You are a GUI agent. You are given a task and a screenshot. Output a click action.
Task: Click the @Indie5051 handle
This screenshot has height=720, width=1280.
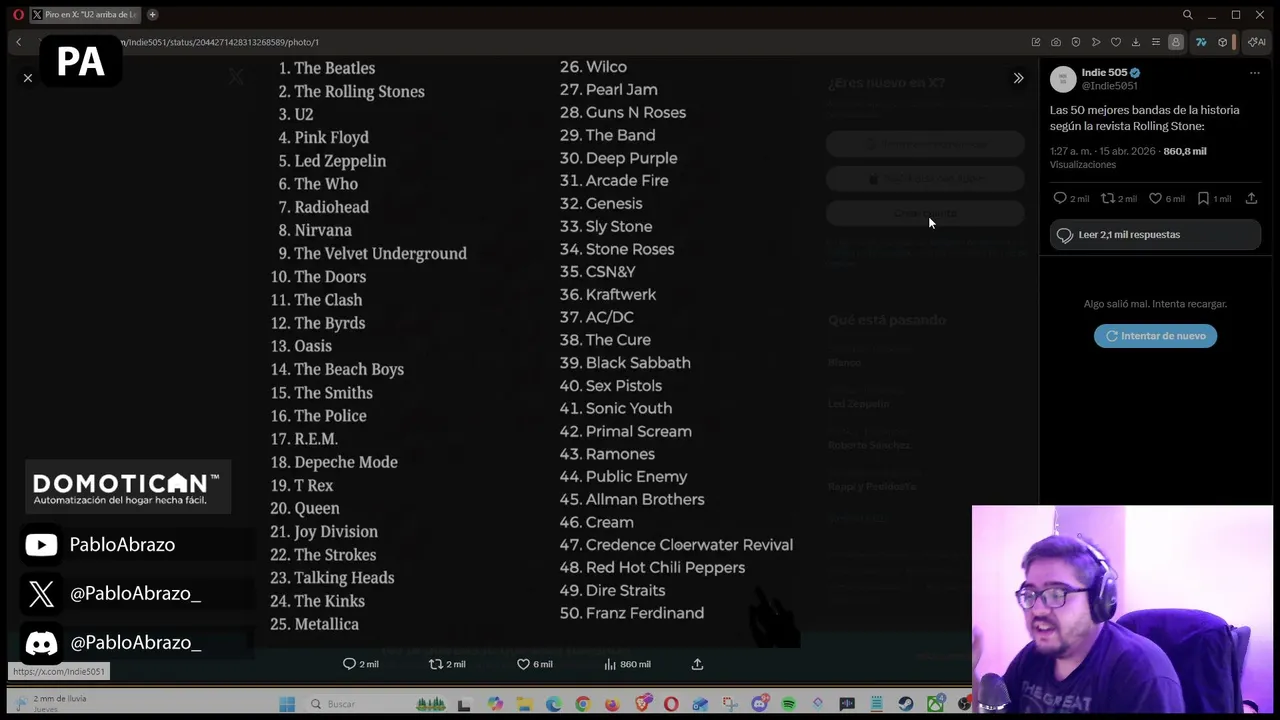1109,86
